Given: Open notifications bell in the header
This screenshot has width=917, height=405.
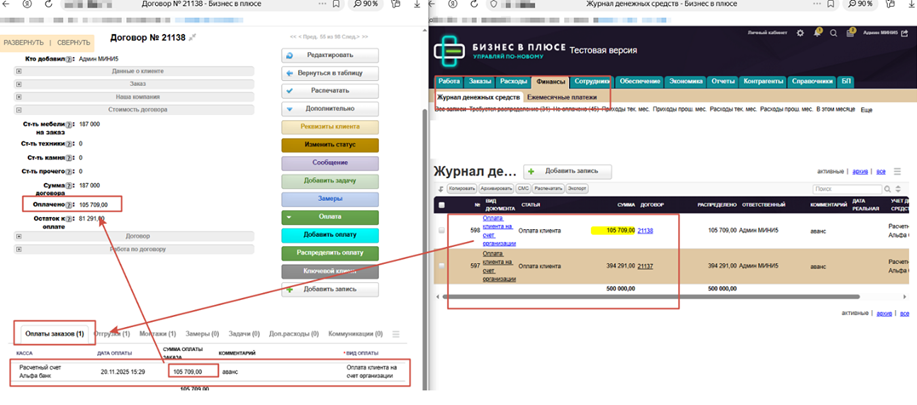Looking at the screenshot, I should tap(817, 34).
